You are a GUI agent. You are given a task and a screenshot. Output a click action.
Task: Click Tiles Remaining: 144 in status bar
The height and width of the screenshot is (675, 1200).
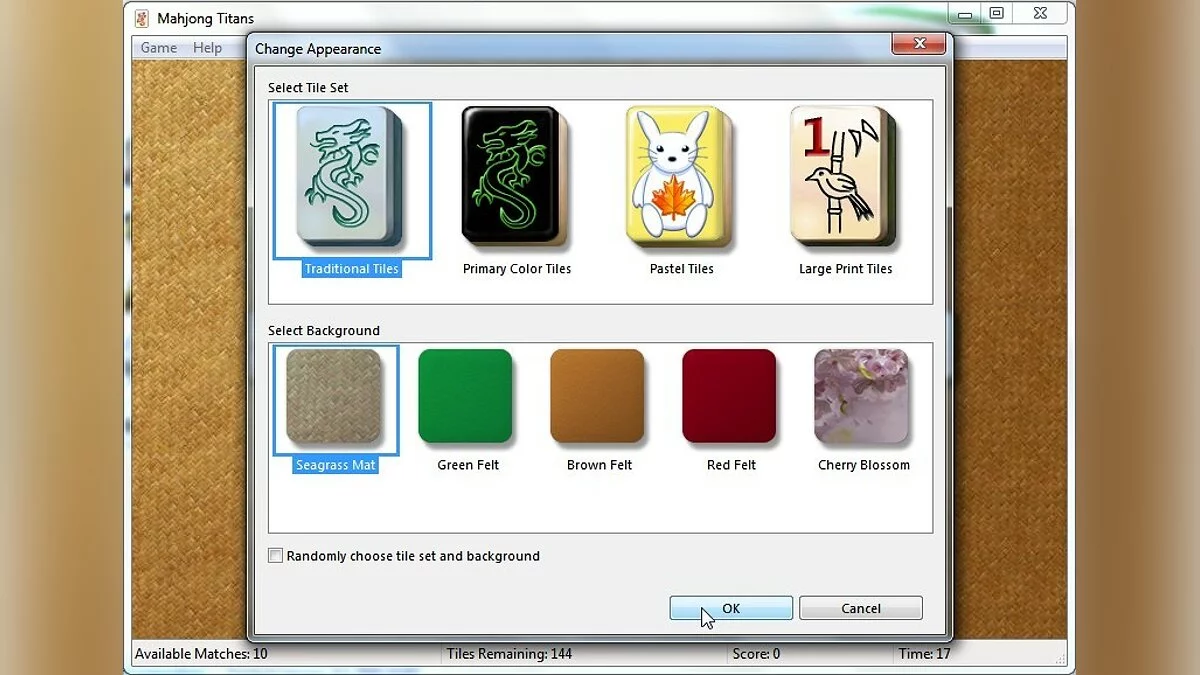(x=509, y=654)
